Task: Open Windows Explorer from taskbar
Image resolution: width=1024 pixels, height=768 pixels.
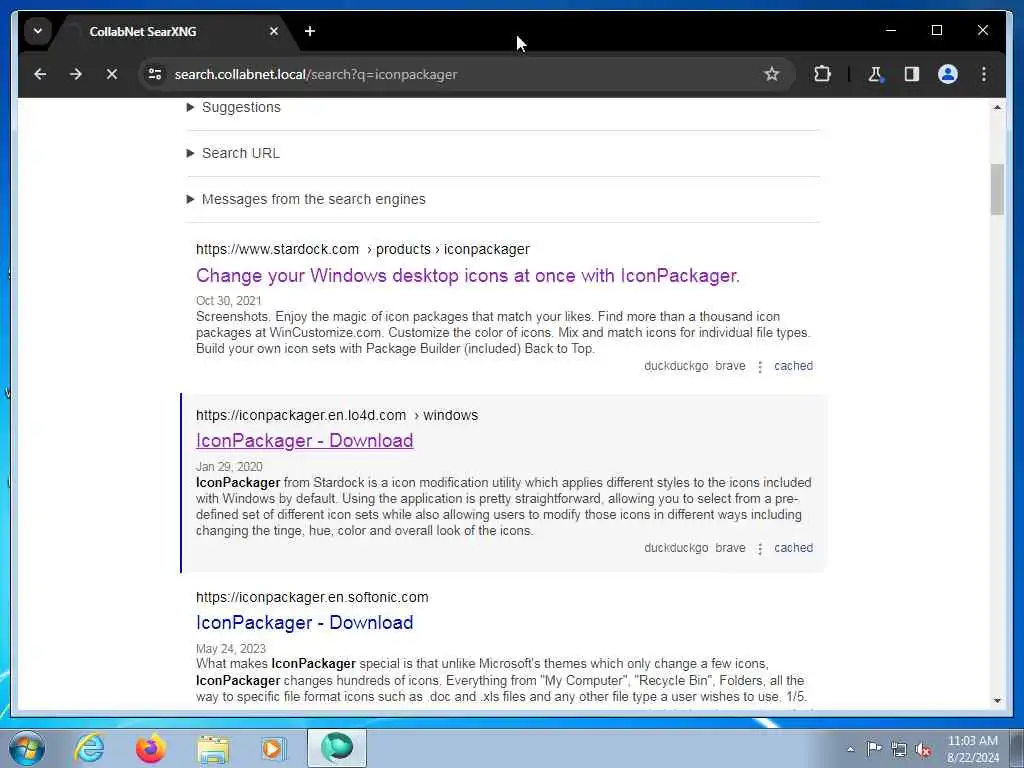Action: click(x=213, y=748)
